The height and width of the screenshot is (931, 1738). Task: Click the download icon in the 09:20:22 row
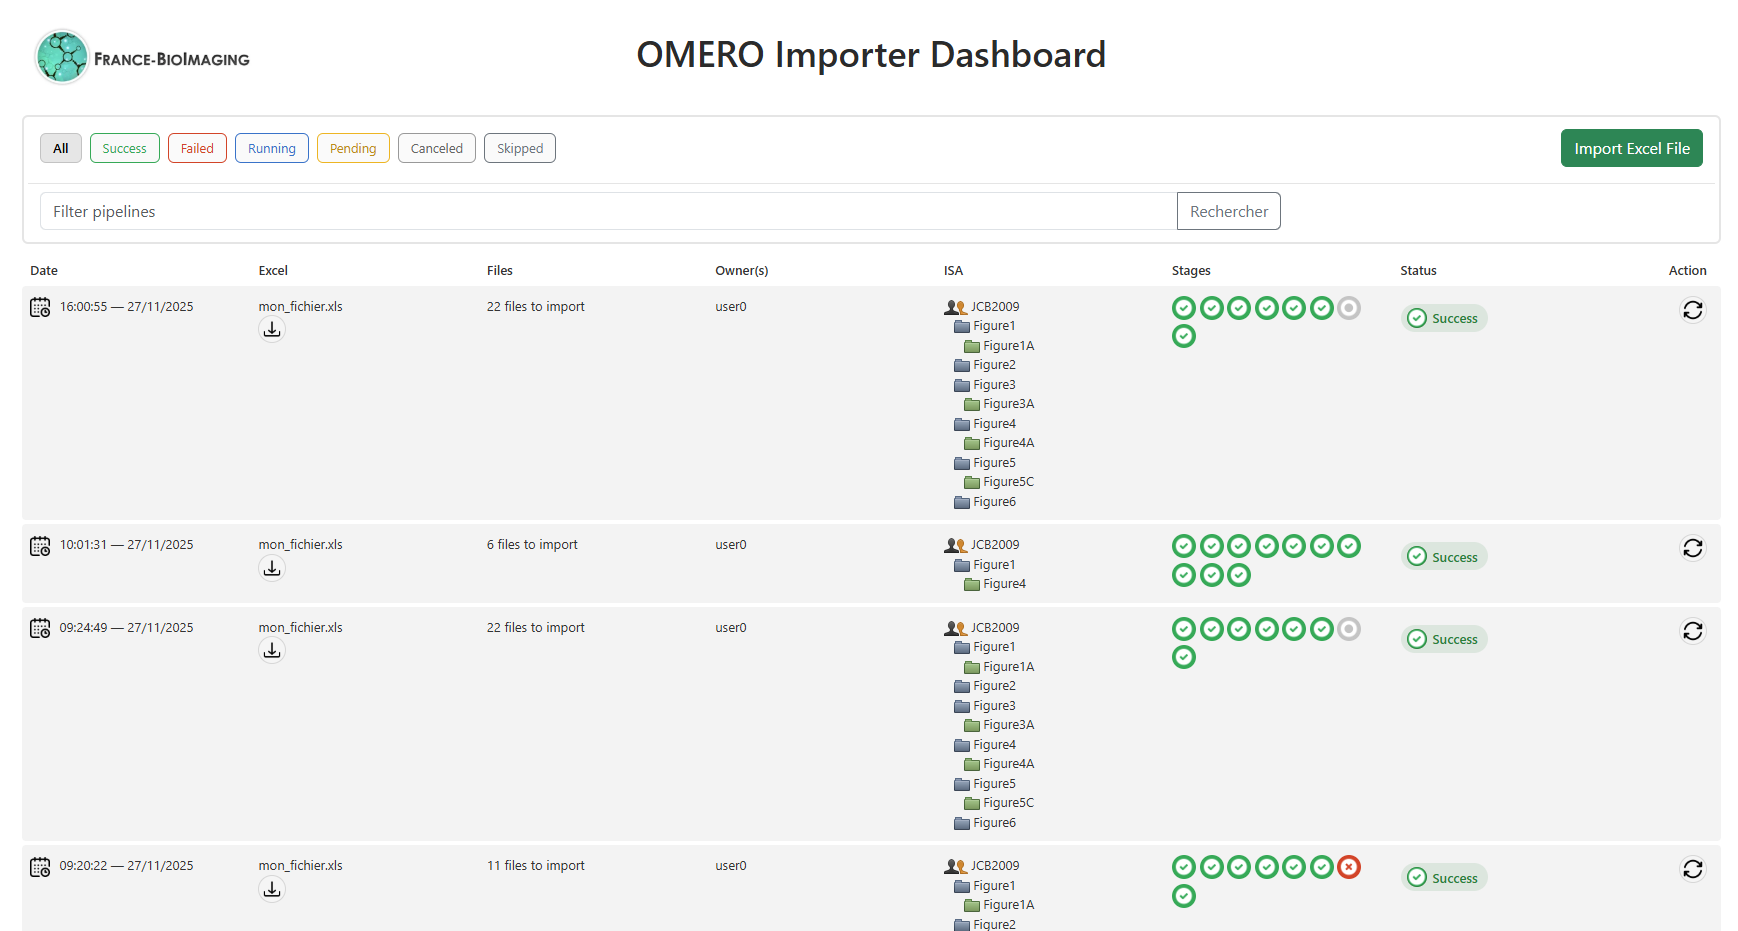tap(271, 888)
